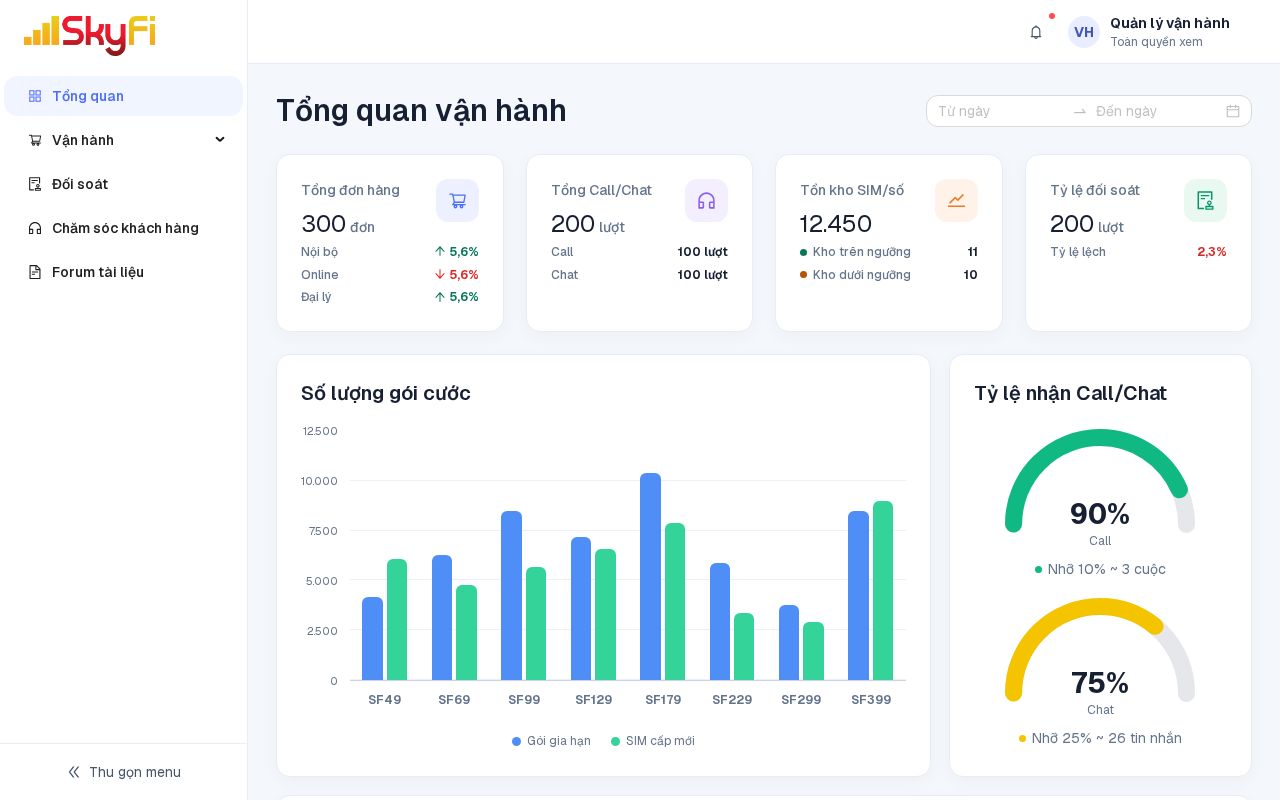Image resolution: width=1280 pixels, height=800 pixels.
Task: Collapse sidebar with Thu gọn menu
Action: point(124,772)
